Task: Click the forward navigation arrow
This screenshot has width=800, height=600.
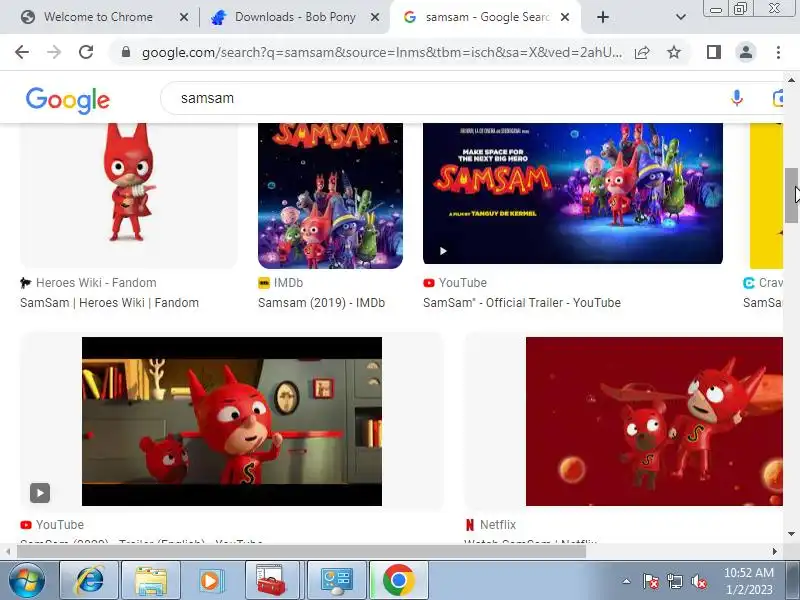Action: [x=54, y=52]
